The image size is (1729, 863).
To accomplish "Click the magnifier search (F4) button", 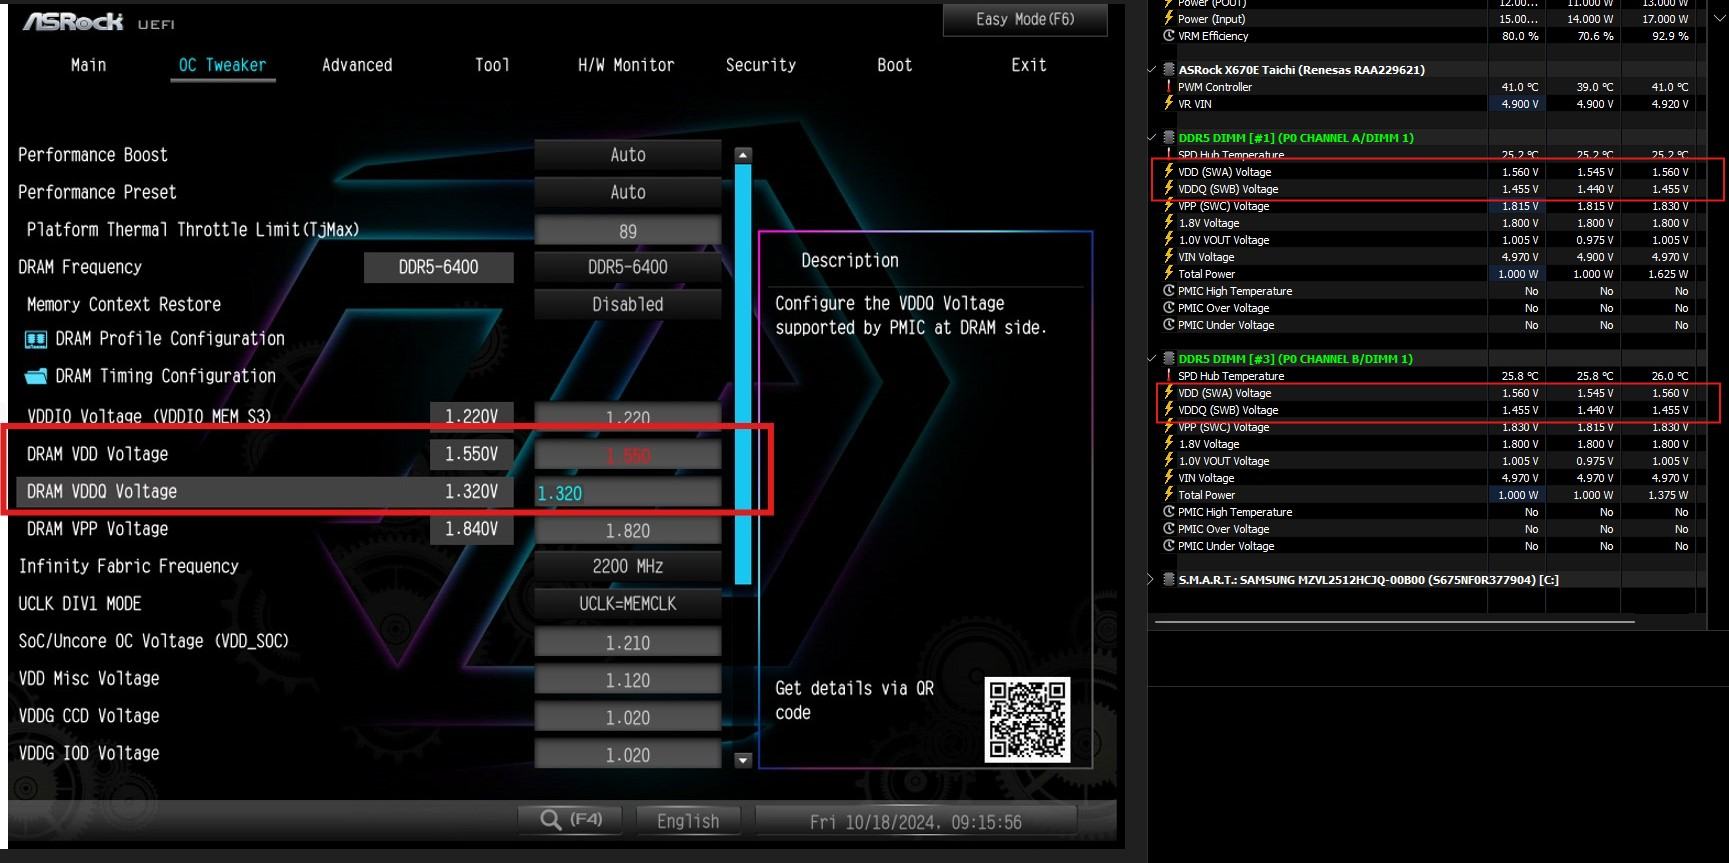I will (570, 820).
